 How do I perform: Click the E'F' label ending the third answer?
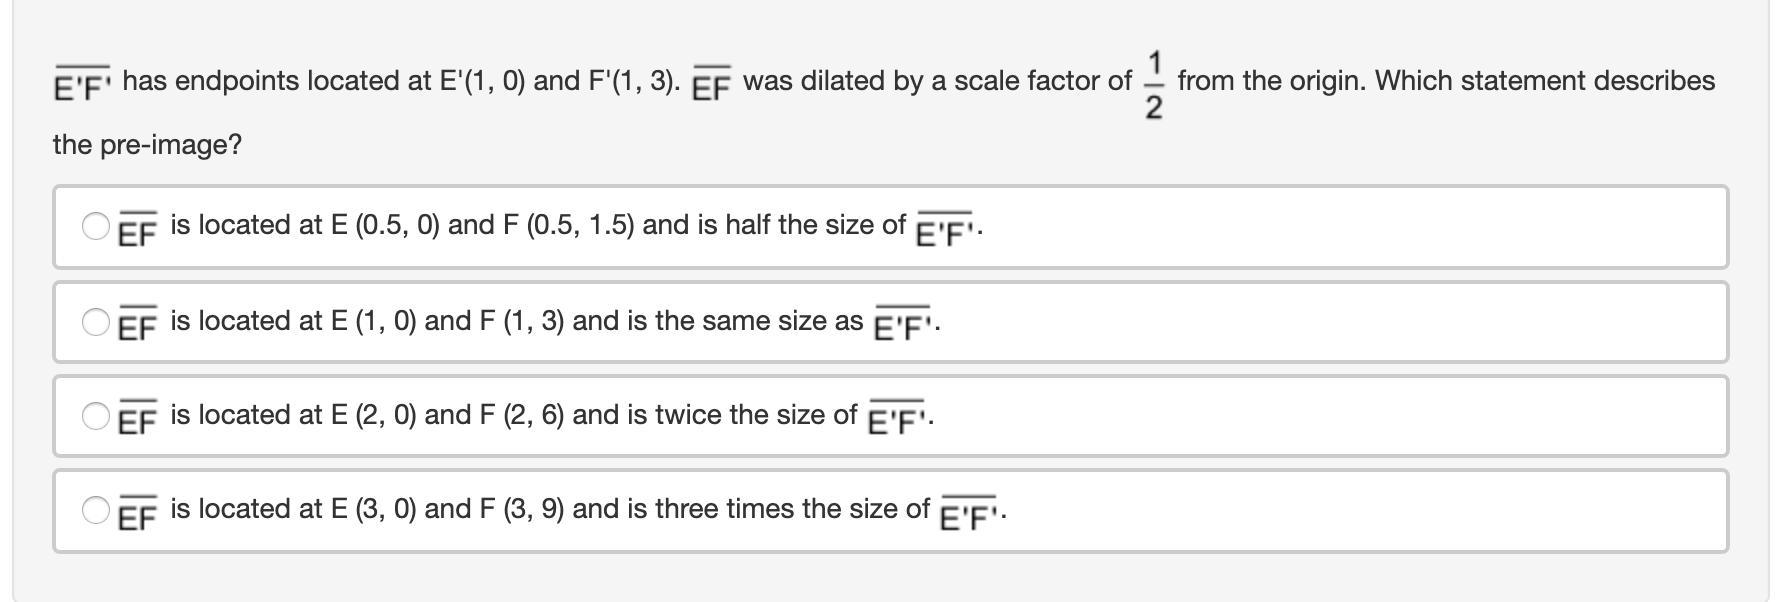(897, 421)
